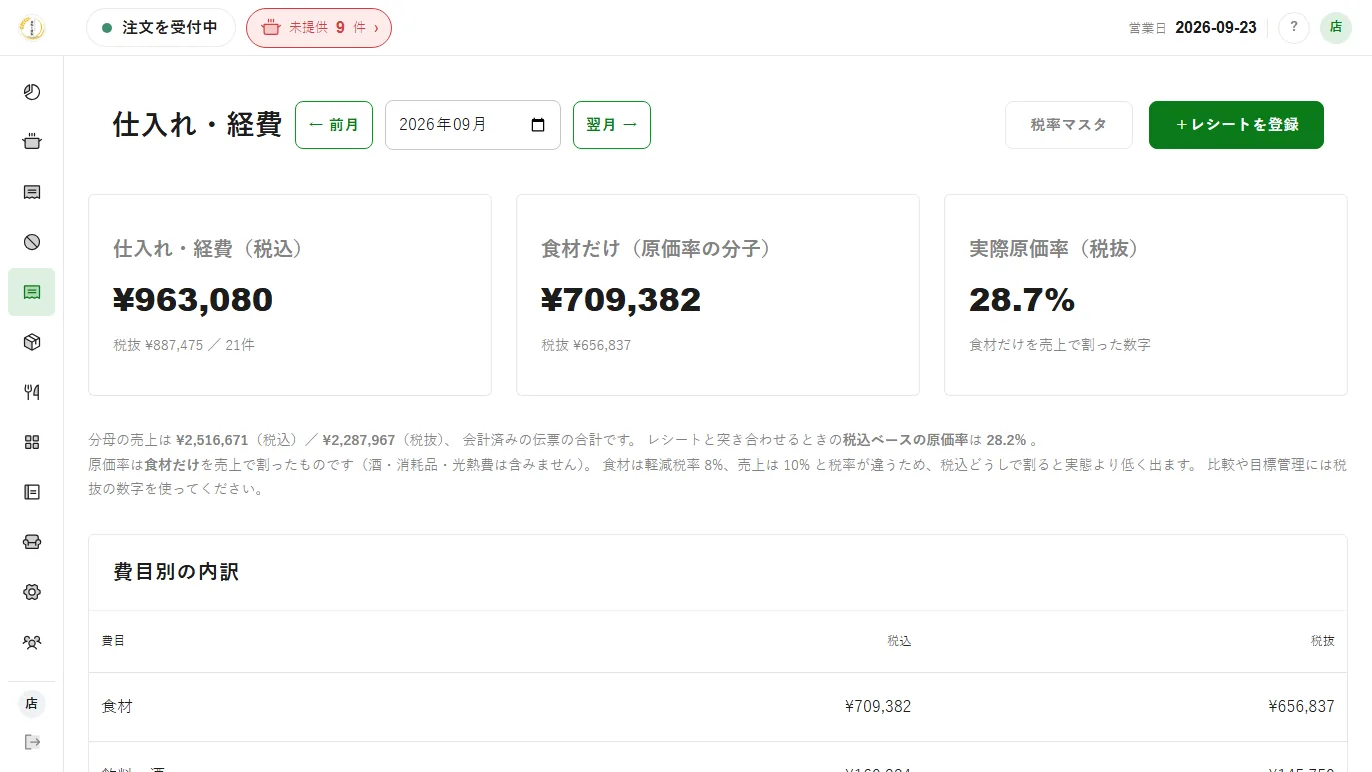1372x772 pixels.
Task: Click the ¥656,837 cell in 食材 row
Action: (x=1302, y=706)
